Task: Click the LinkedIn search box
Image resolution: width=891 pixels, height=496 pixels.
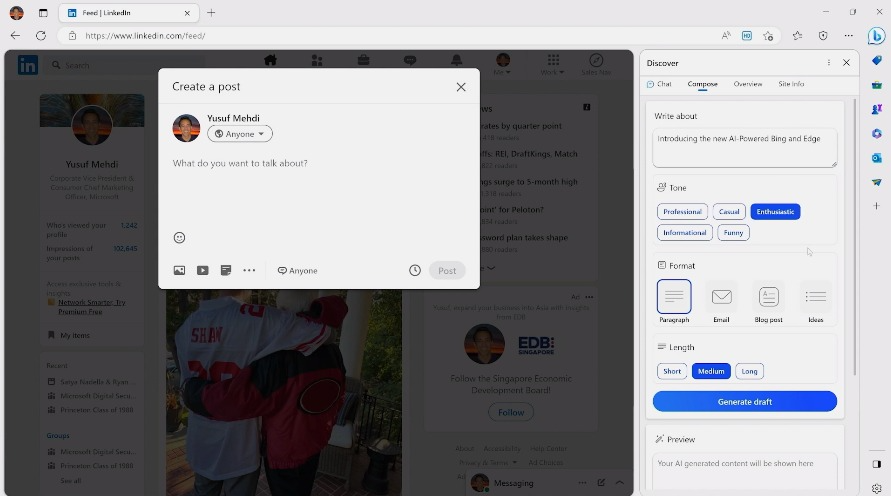Action: pyautogui.click(x=125, y=65)
